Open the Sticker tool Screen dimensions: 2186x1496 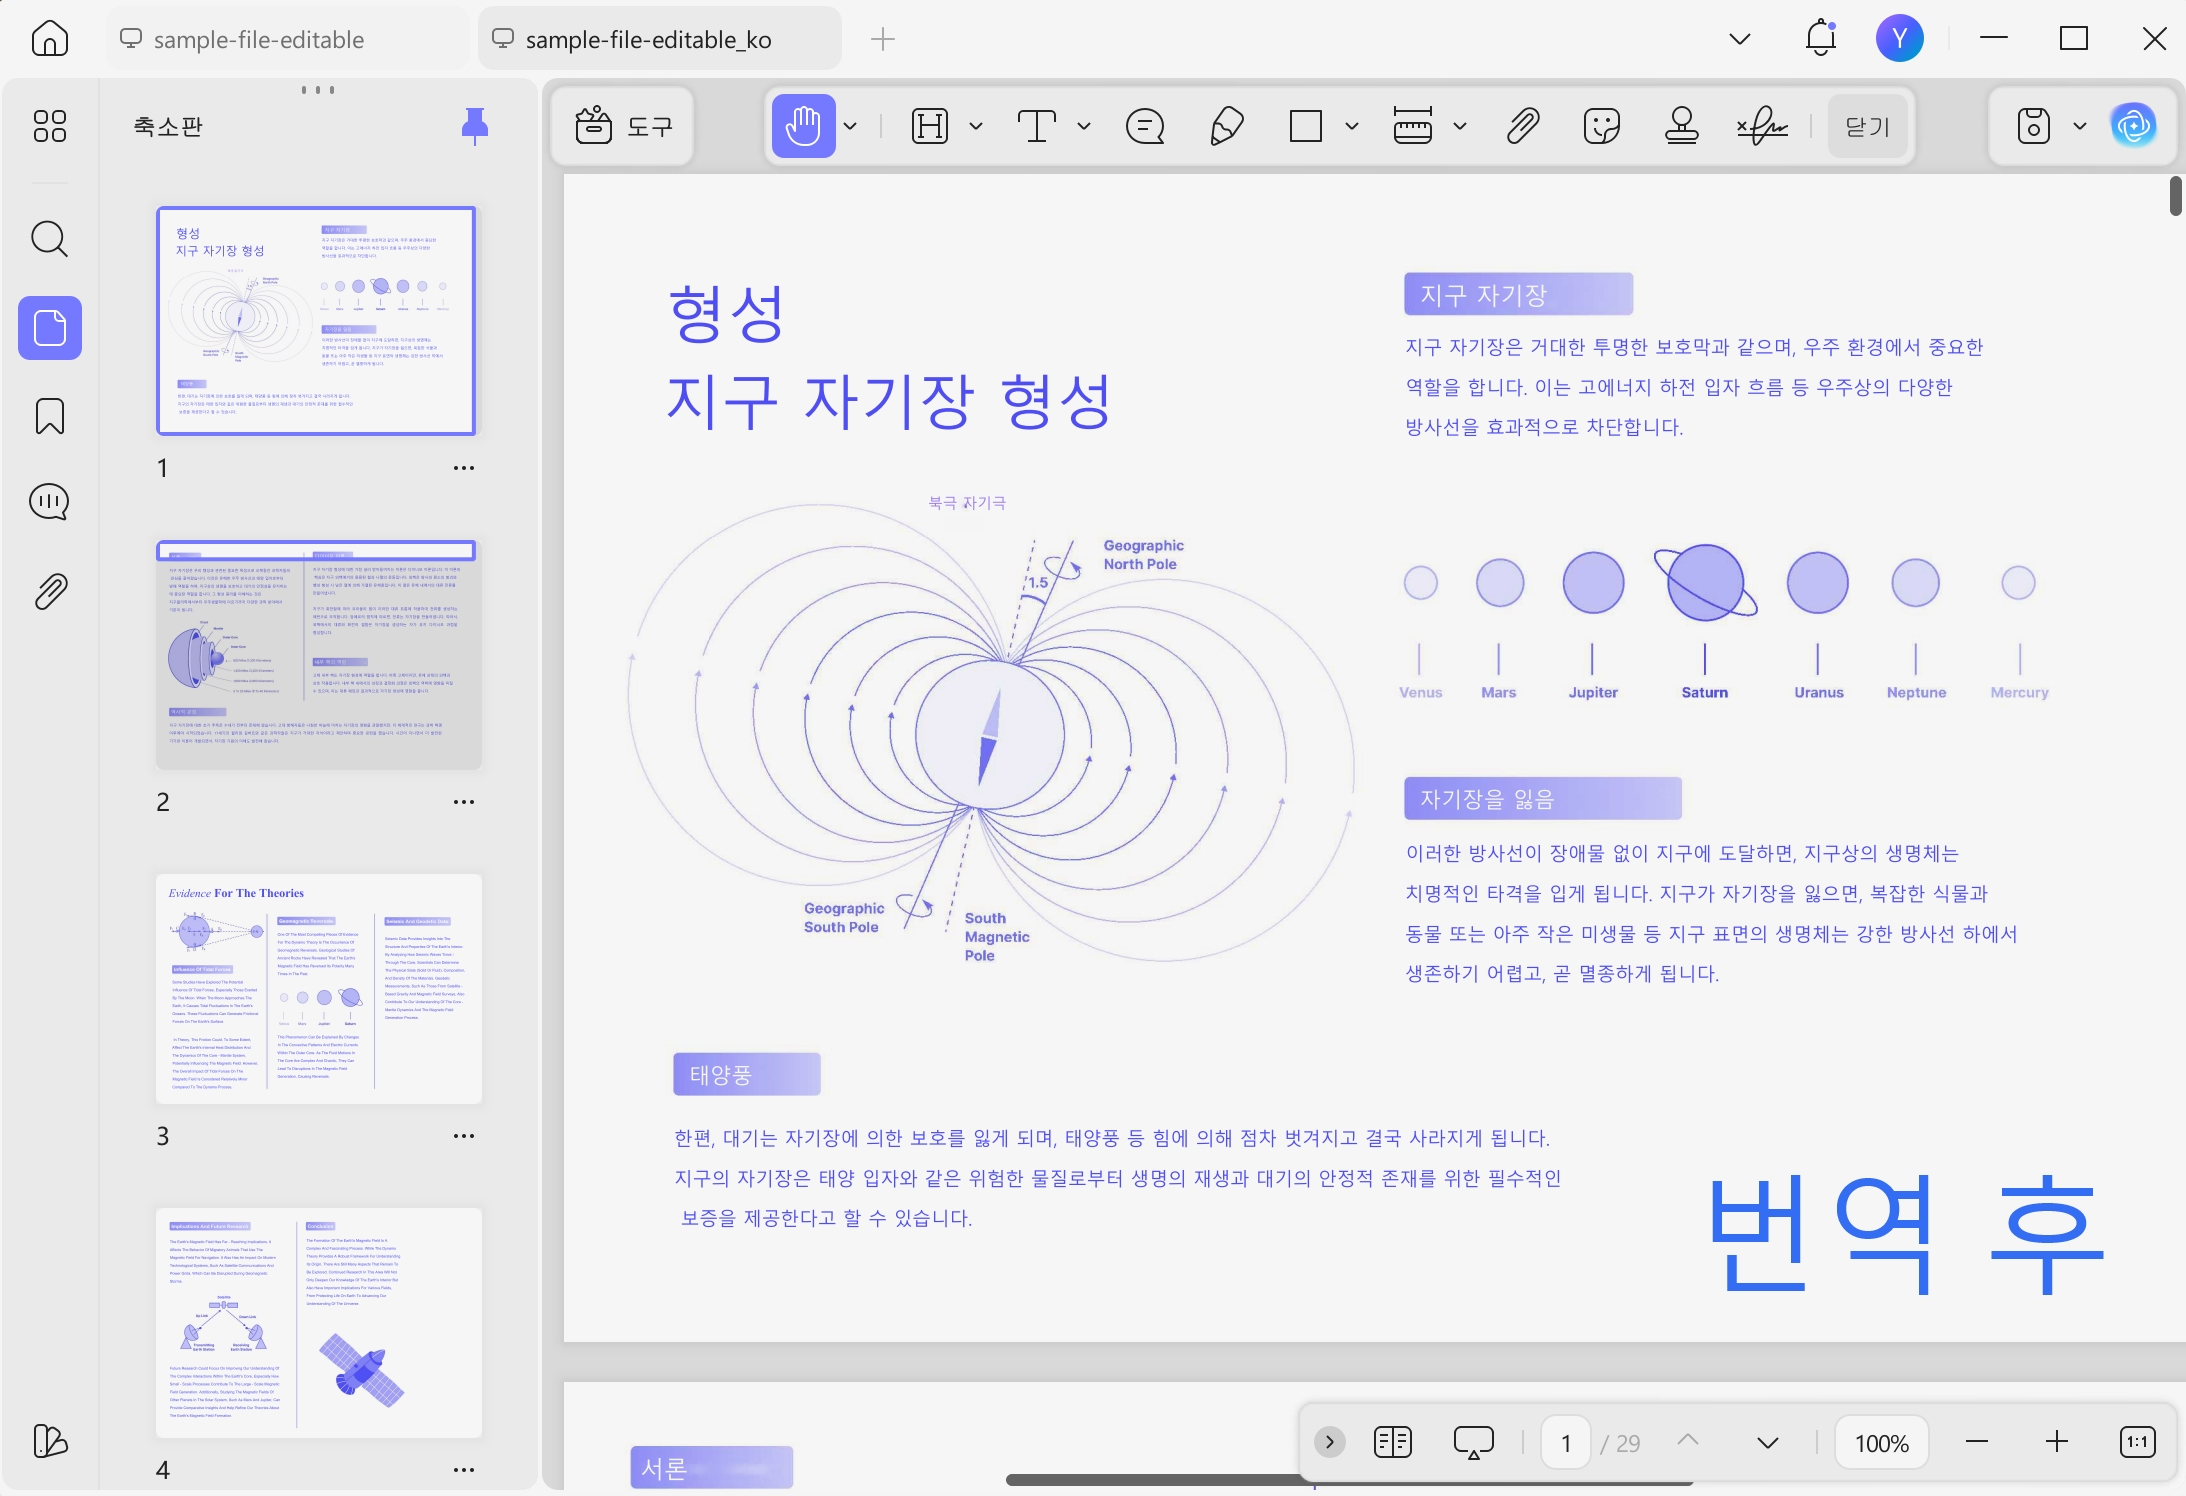tap(1602, 126)
